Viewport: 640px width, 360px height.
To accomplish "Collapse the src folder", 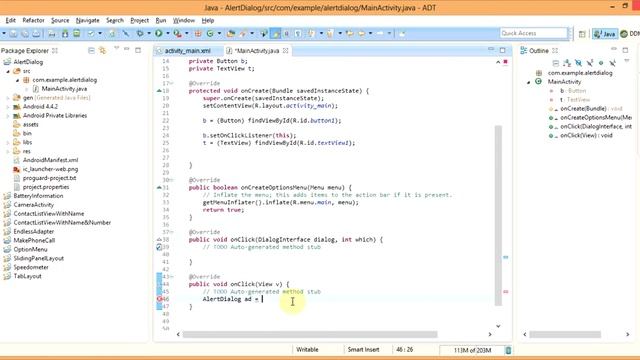I will pos(8,71).
